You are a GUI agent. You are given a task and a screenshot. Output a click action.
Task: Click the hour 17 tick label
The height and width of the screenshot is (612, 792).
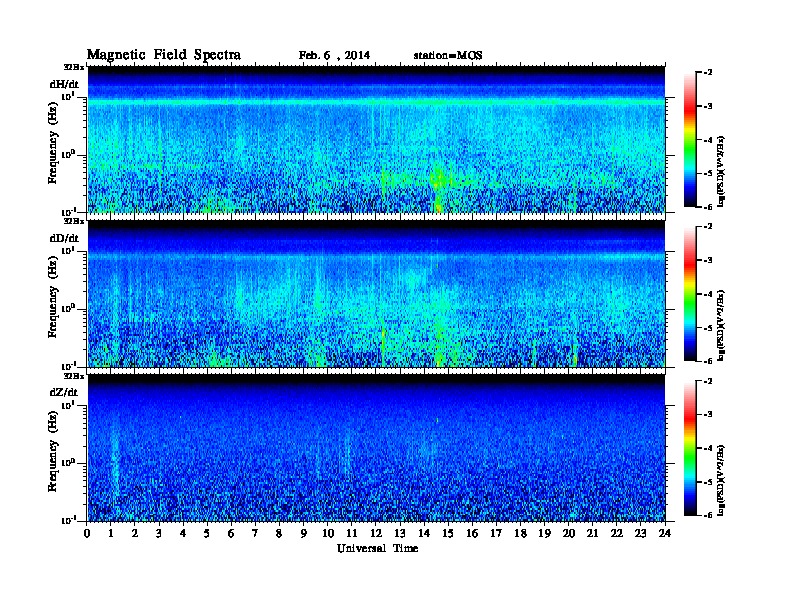(x=497, y=533)
